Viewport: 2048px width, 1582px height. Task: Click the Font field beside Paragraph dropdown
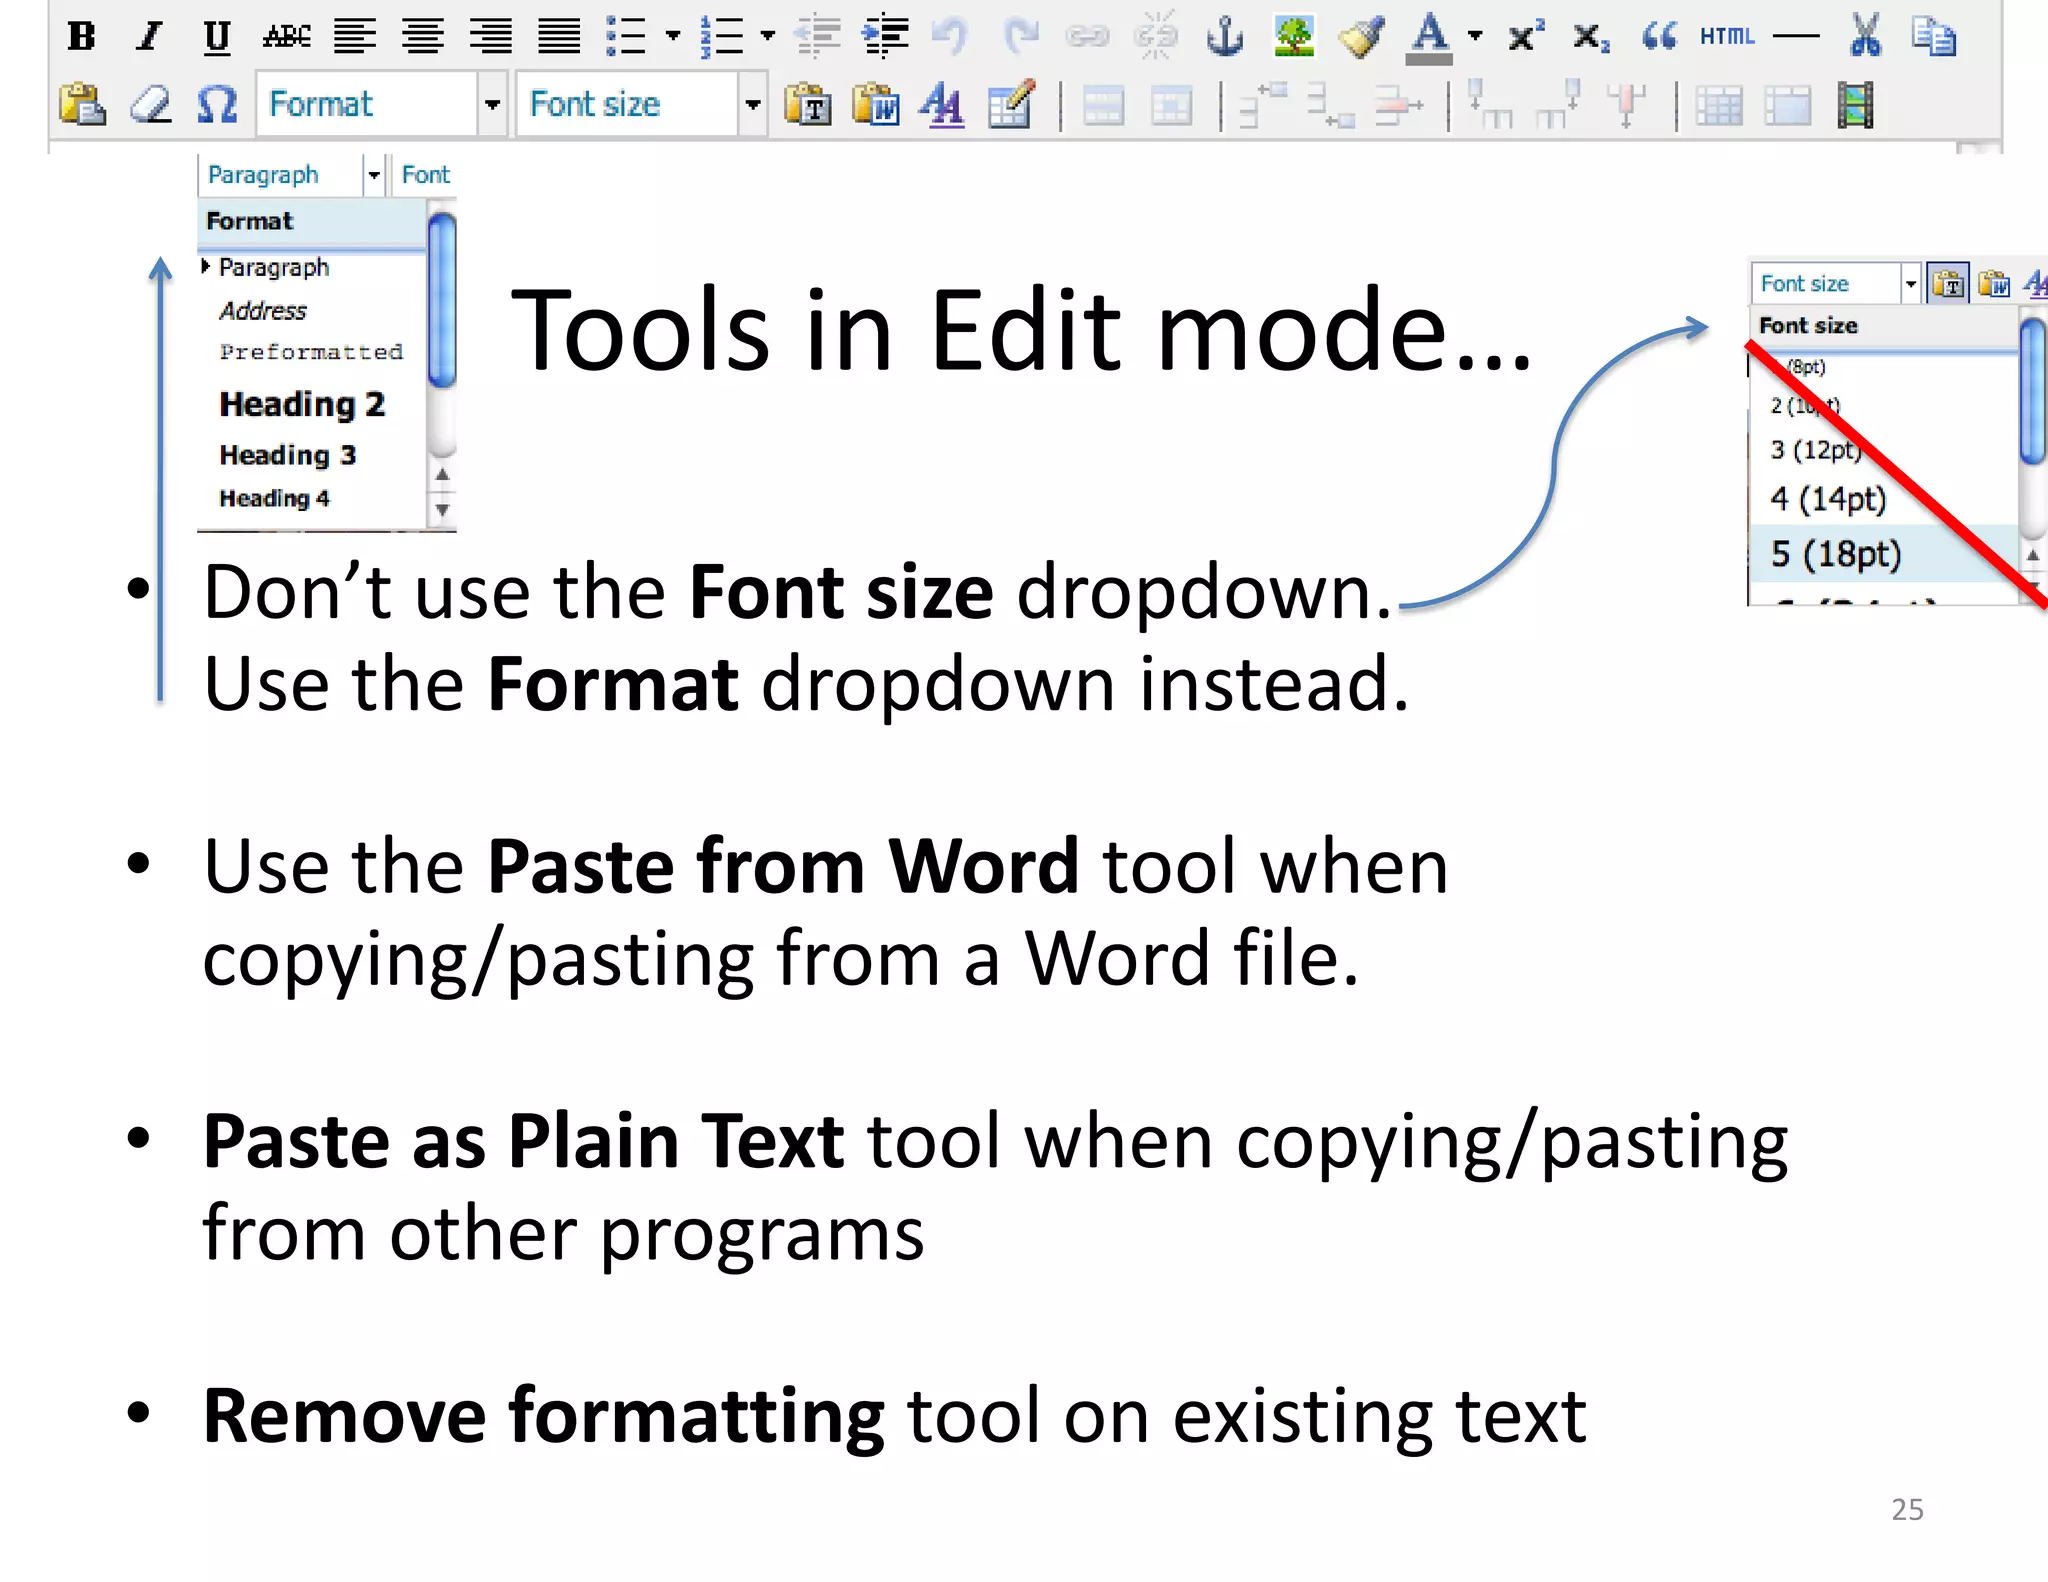(x=425, y=175)
